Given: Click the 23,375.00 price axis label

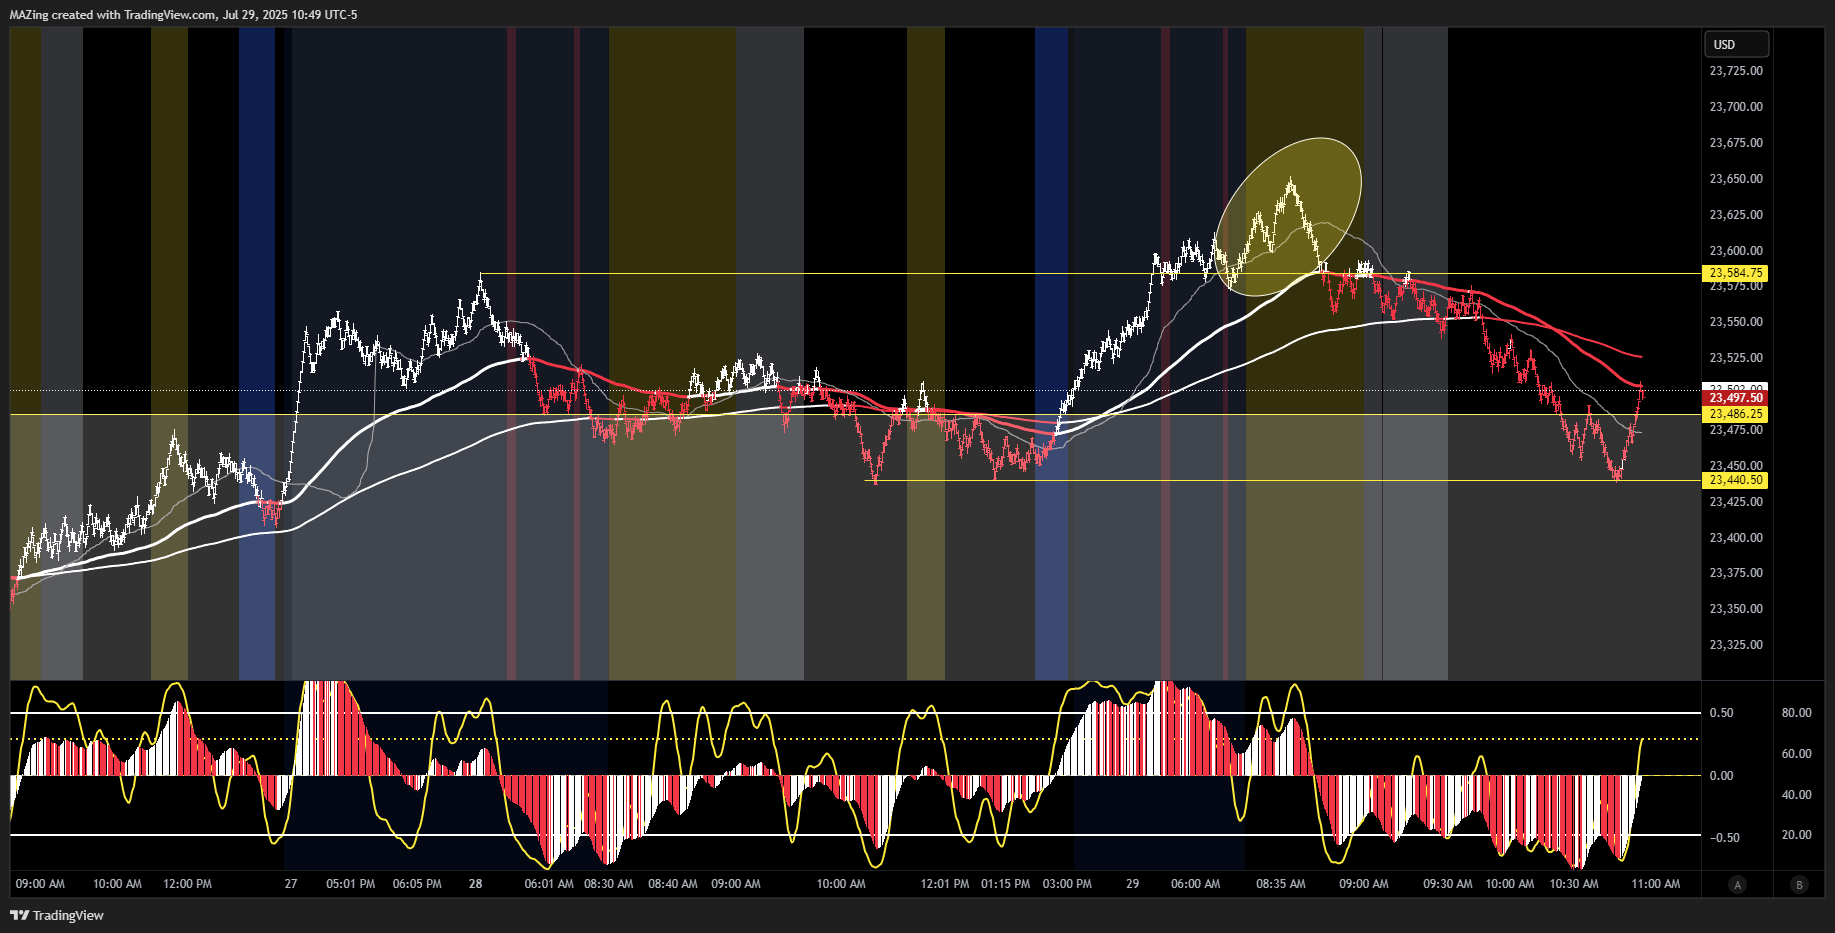Looking at the screenshot, I should [x=1736, y=573].
